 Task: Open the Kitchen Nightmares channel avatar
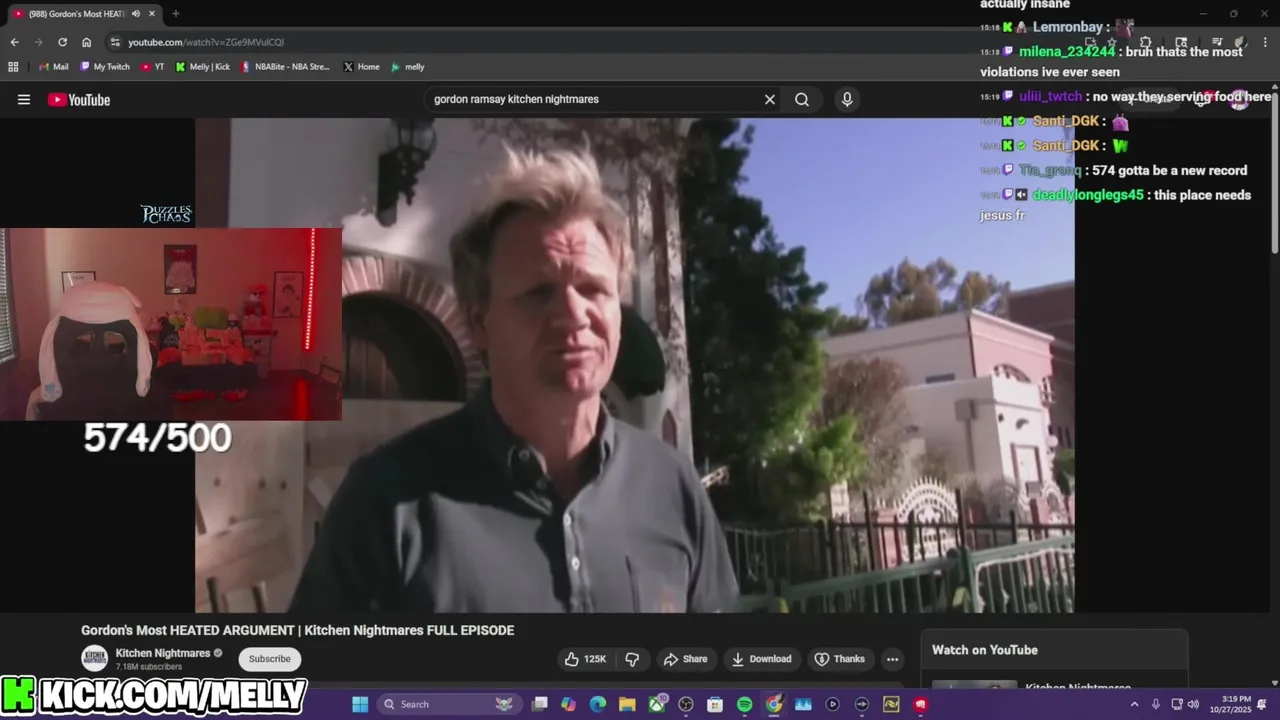(95, 659)
